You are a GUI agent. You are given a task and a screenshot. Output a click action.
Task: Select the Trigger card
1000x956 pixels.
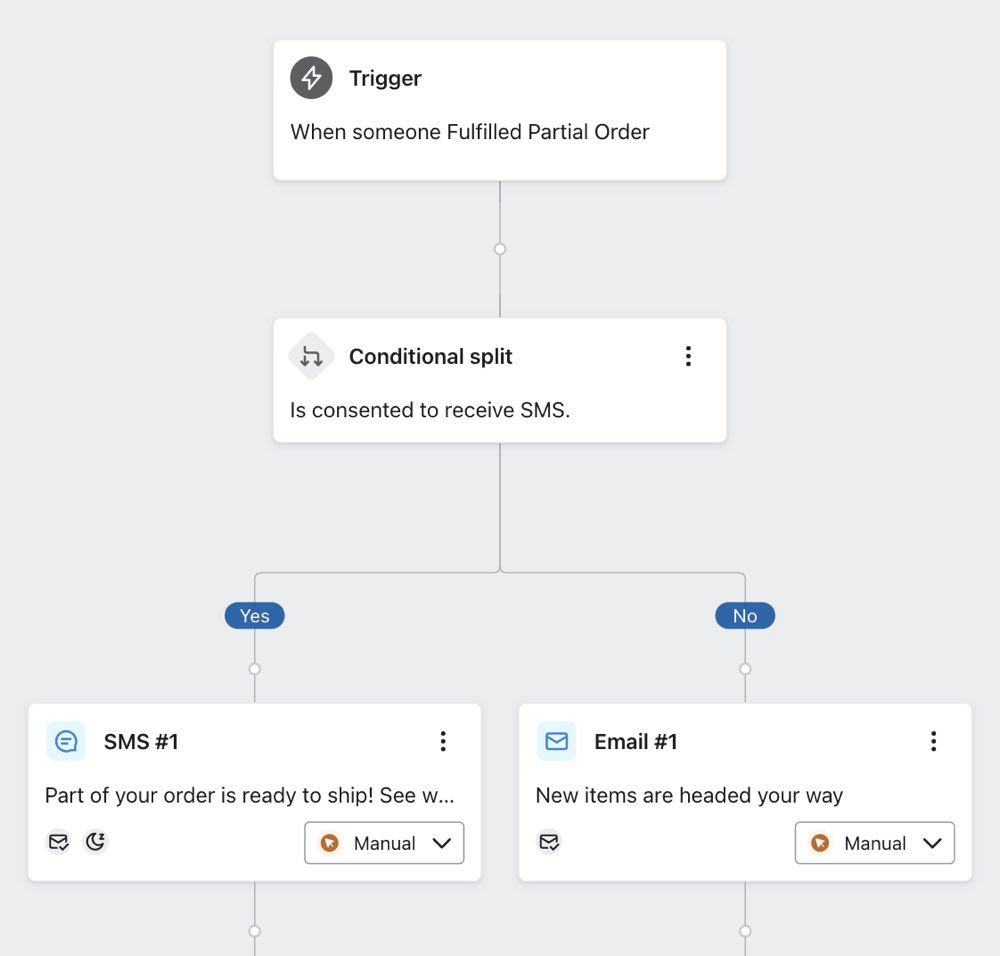[x=499, y=110]
